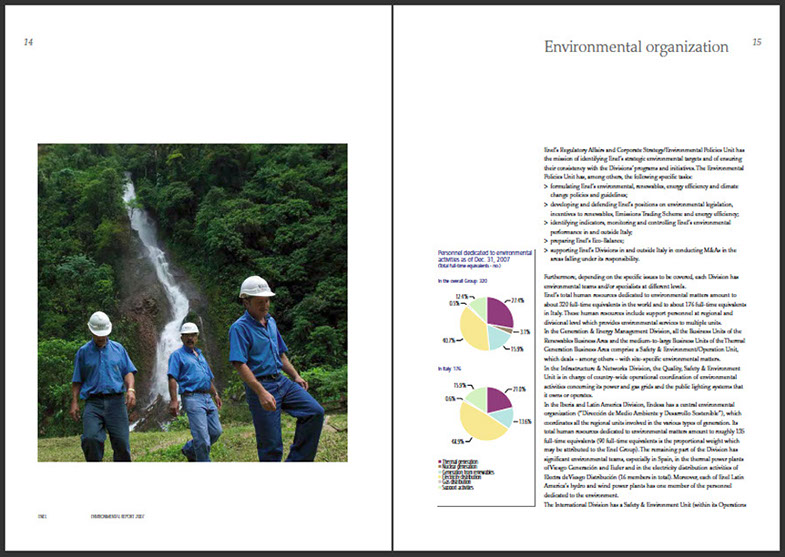Click the purple 21.0% slice of the Italy pie chart
The image size is (785, 557).
[498, 399]
